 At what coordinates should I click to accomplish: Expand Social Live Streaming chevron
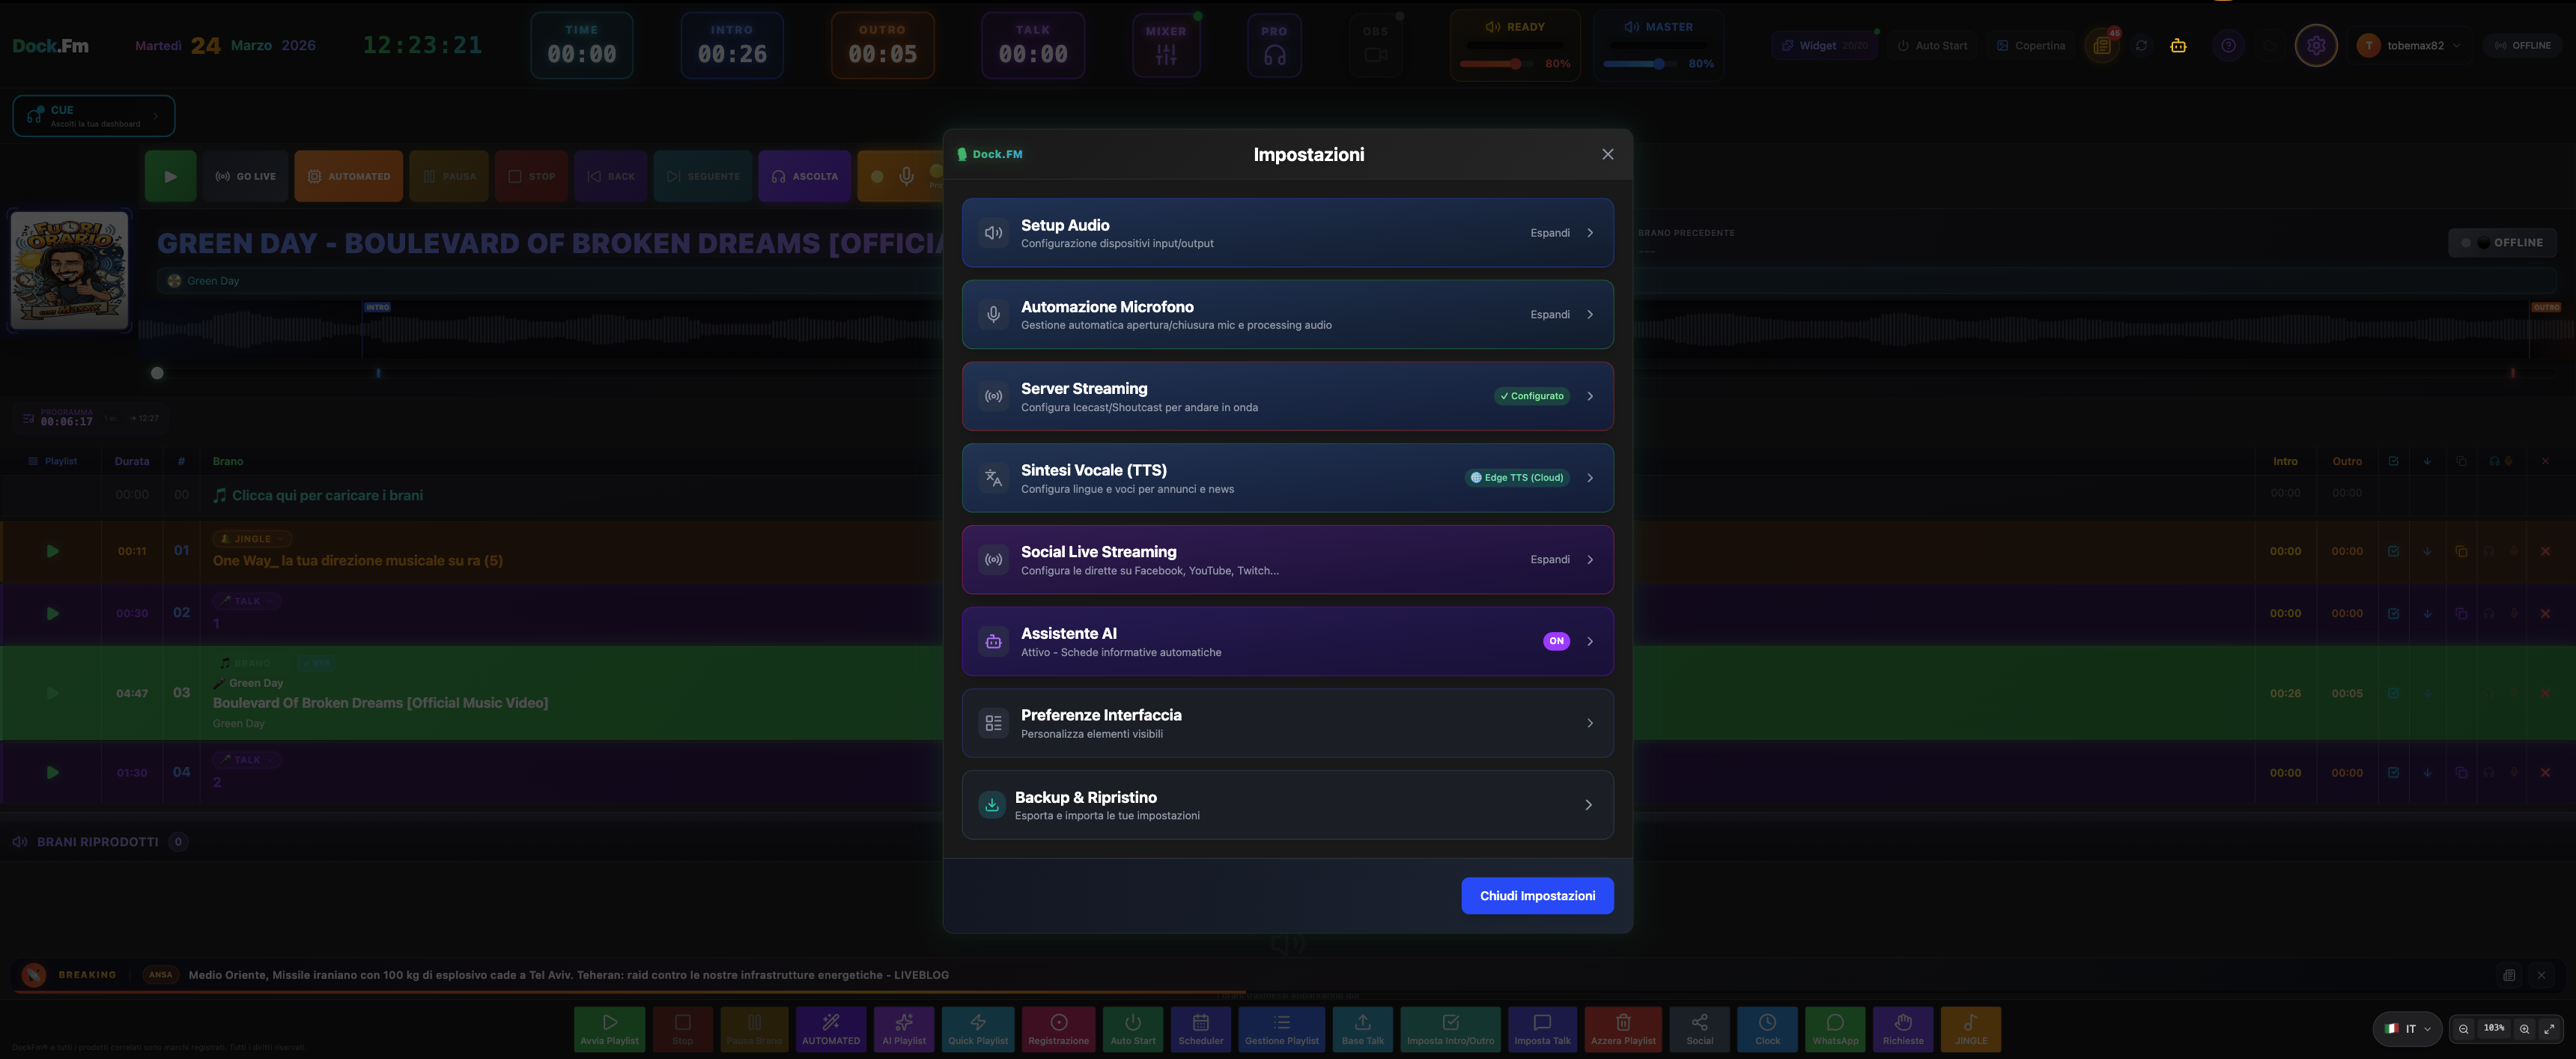point(1590,560)
